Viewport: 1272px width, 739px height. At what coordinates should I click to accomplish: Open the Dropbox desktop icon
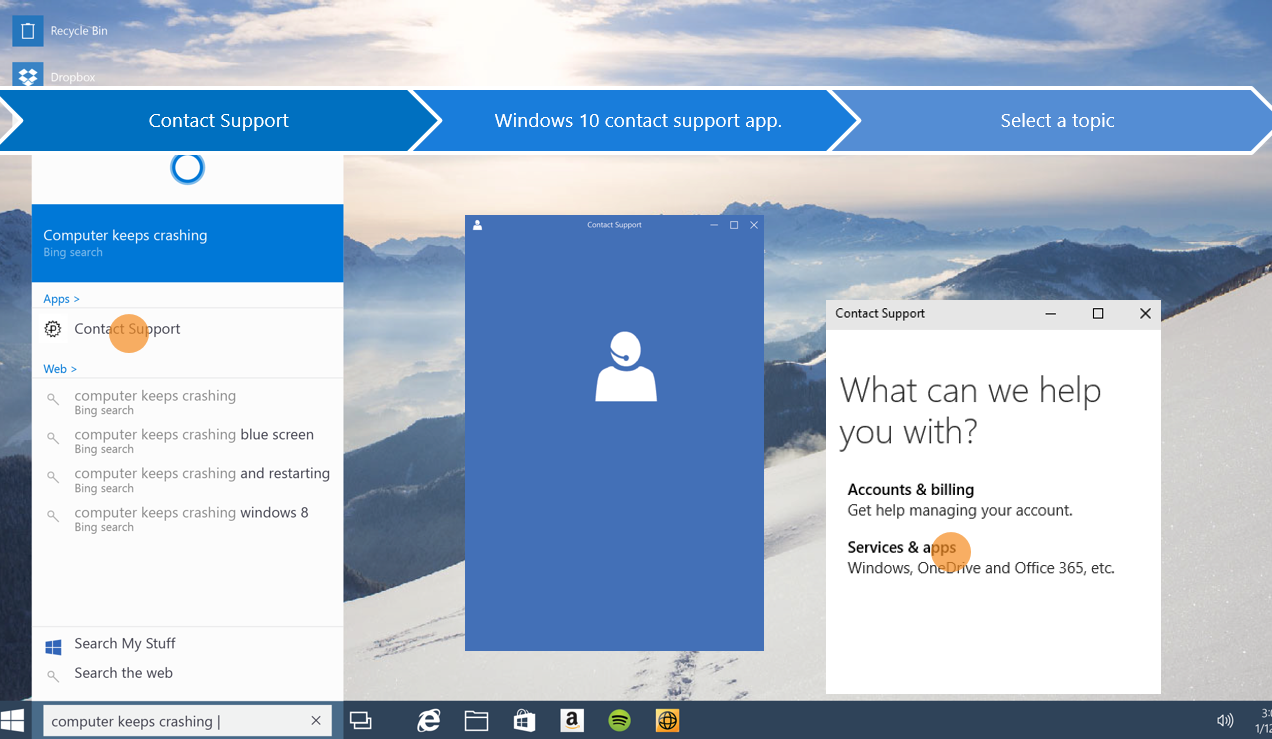[x=28, y=76]
